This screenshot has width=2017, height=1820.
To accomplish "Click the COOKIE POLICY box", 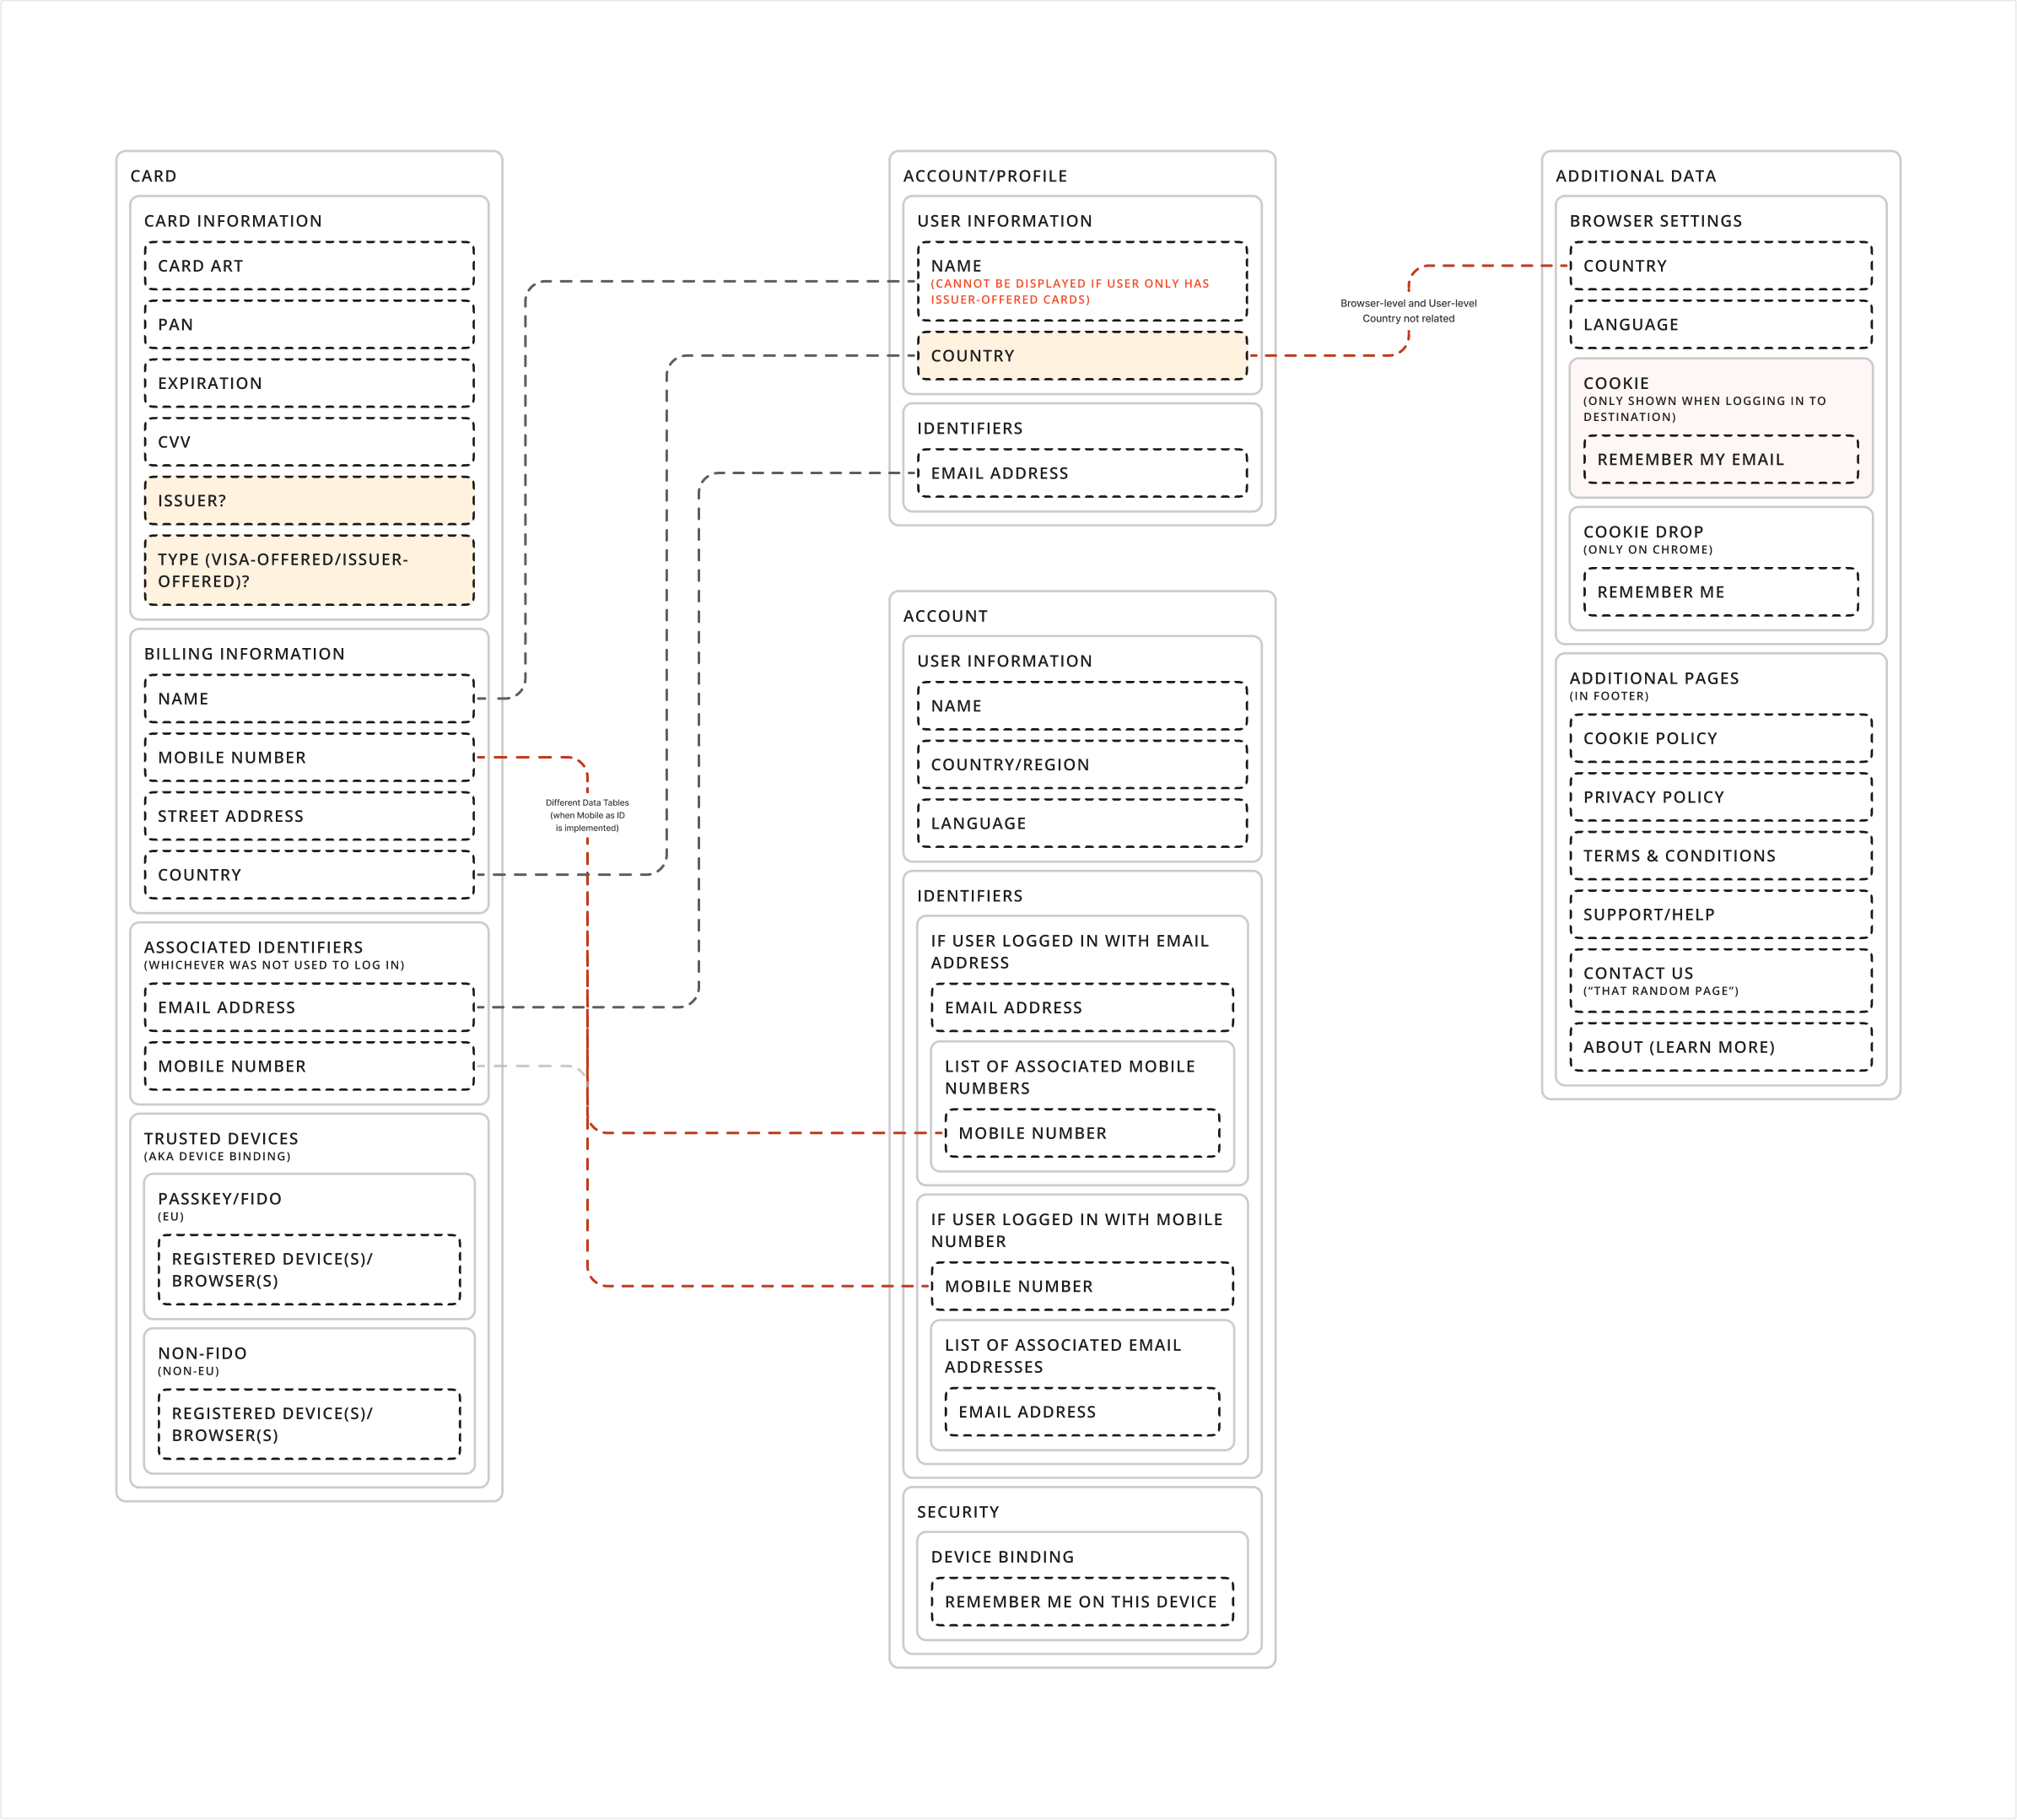I will click(1720, 739).
